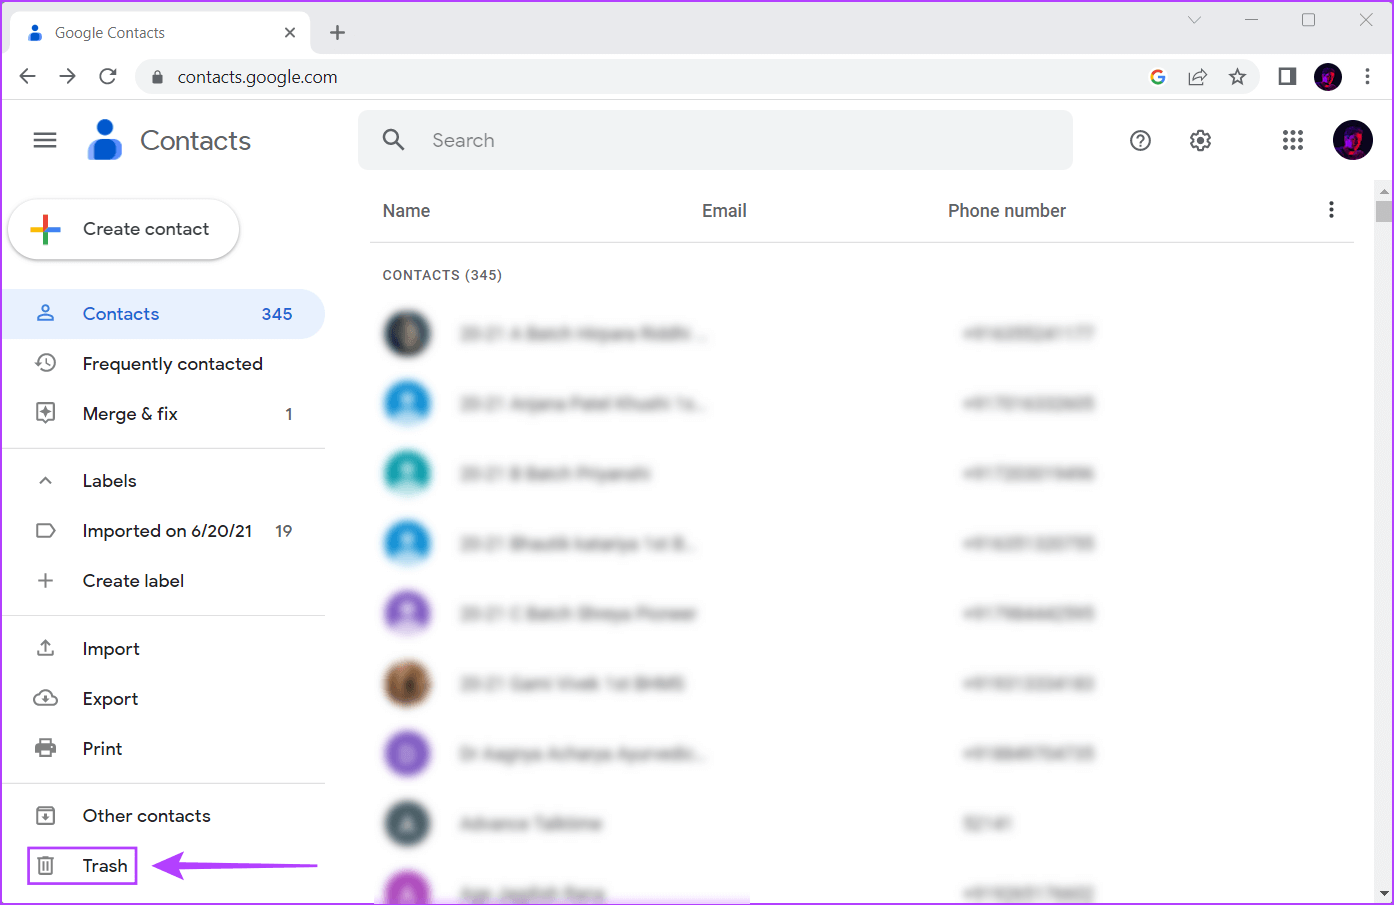Click the browser back arrow

click(28, 77)
